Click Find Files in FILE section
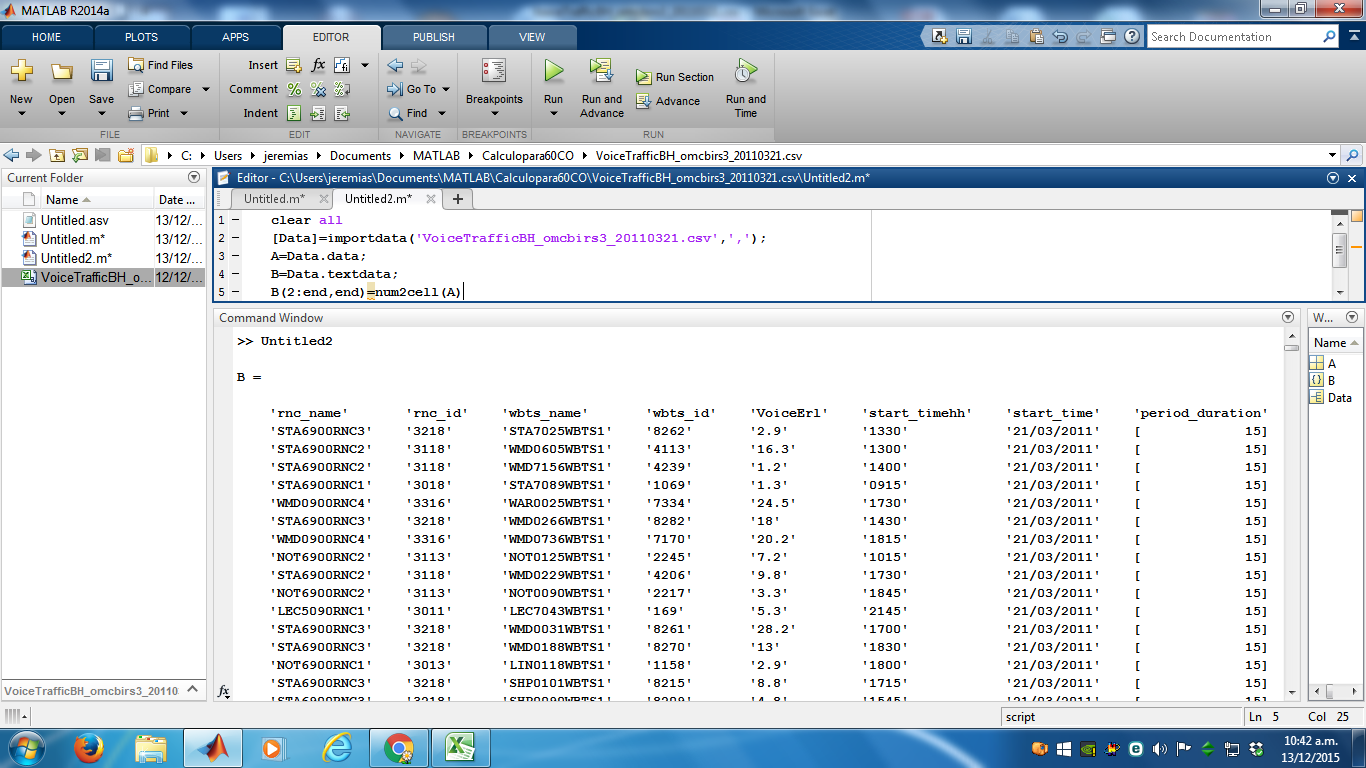Image resolution: width=1366 pixels, height=768 pixels. tap(161, 65)
